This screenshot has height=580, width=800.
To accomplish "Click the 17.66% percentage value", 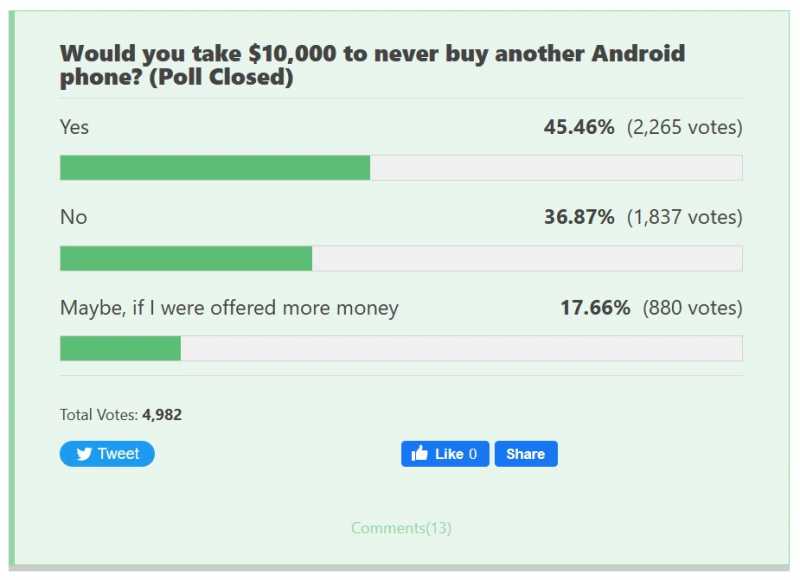I will 595,308.
